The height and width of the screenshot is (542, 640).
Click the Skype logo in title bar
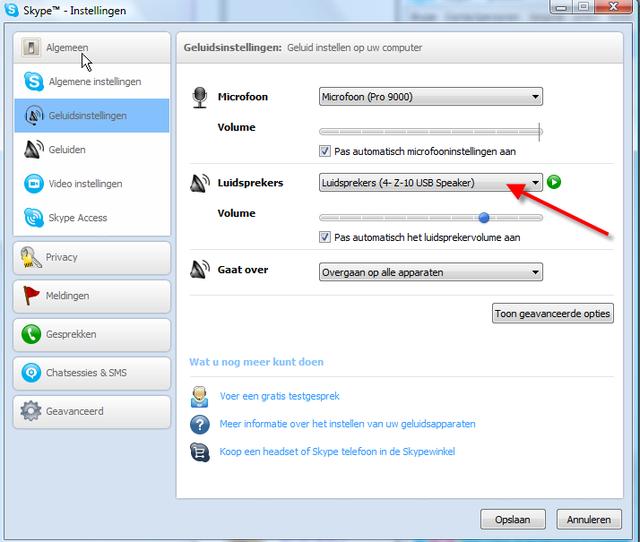pos(11,10)
